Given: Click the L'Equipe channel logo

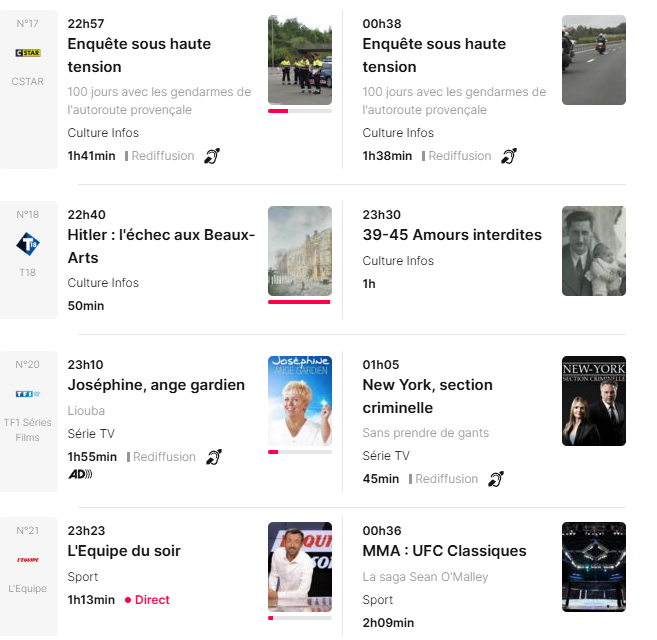Looking at the screenshot, I should (x=28, y=559).
